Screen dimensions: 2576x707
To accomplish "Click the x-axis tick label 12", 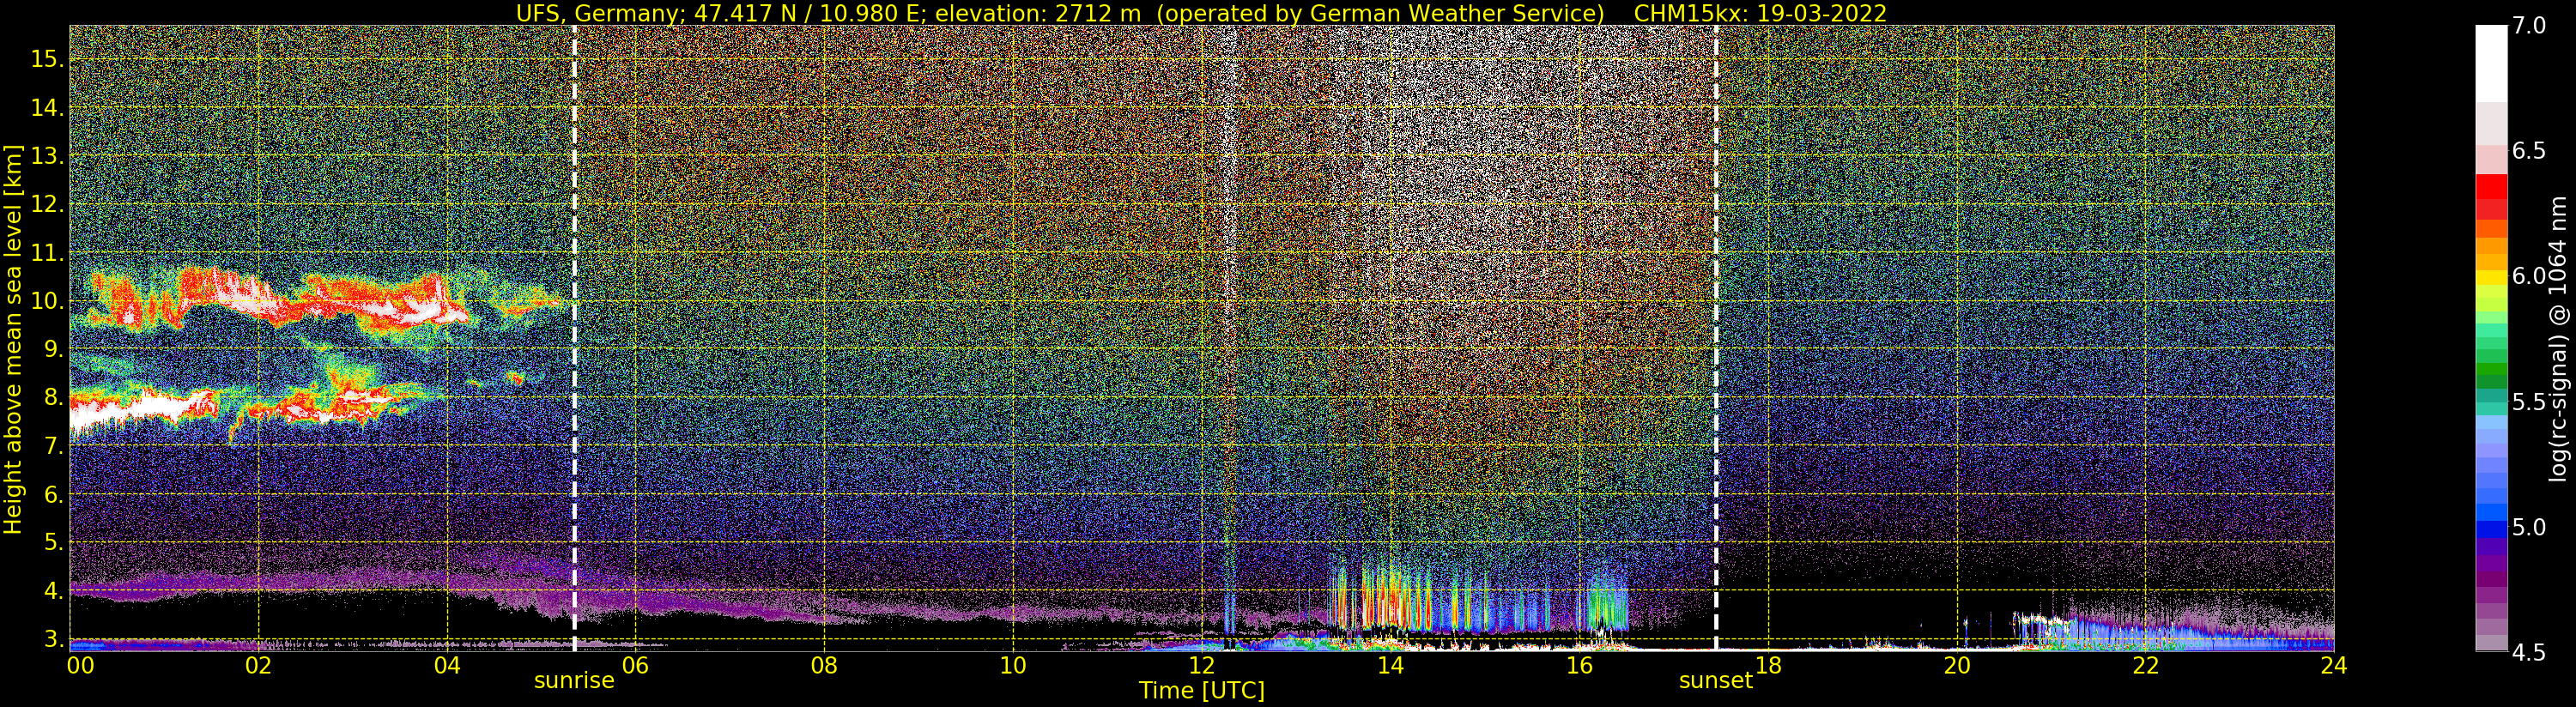I will coord(1202,666).
